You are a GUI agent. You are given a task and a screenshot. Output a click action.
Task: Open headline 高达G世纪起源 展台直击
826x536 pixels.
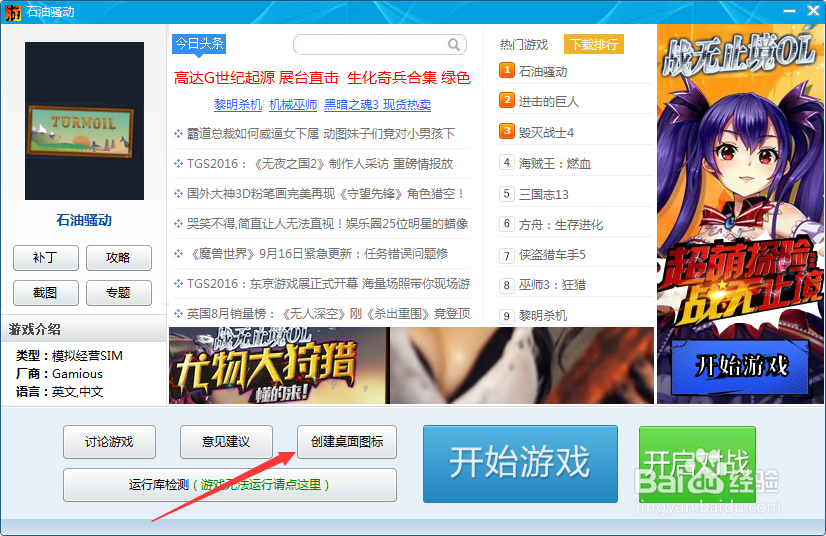coord(256,78)
